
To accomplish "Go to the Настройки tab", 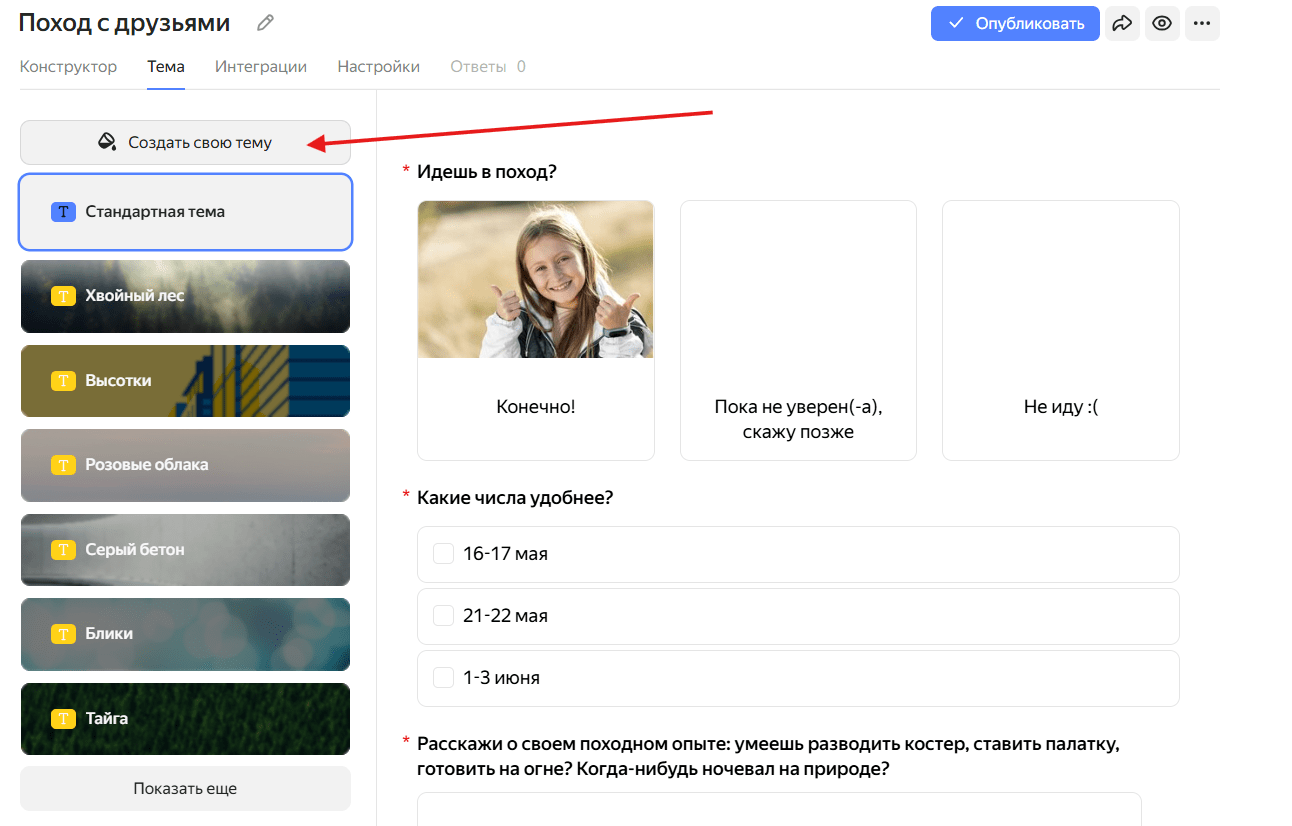I will pyautogui.click(x=379, y=67).
